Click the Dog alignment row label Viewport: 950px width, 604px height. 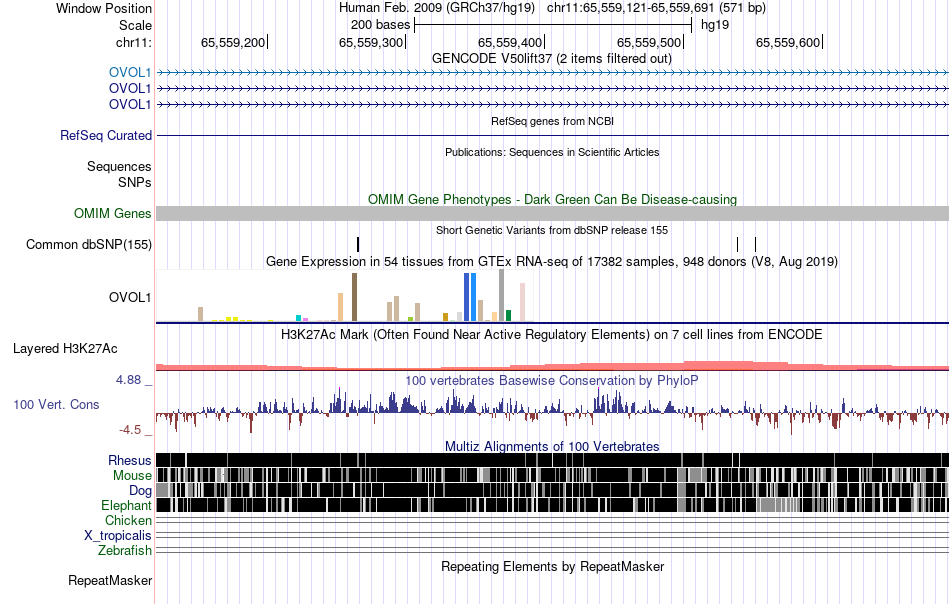coord(140,491)
